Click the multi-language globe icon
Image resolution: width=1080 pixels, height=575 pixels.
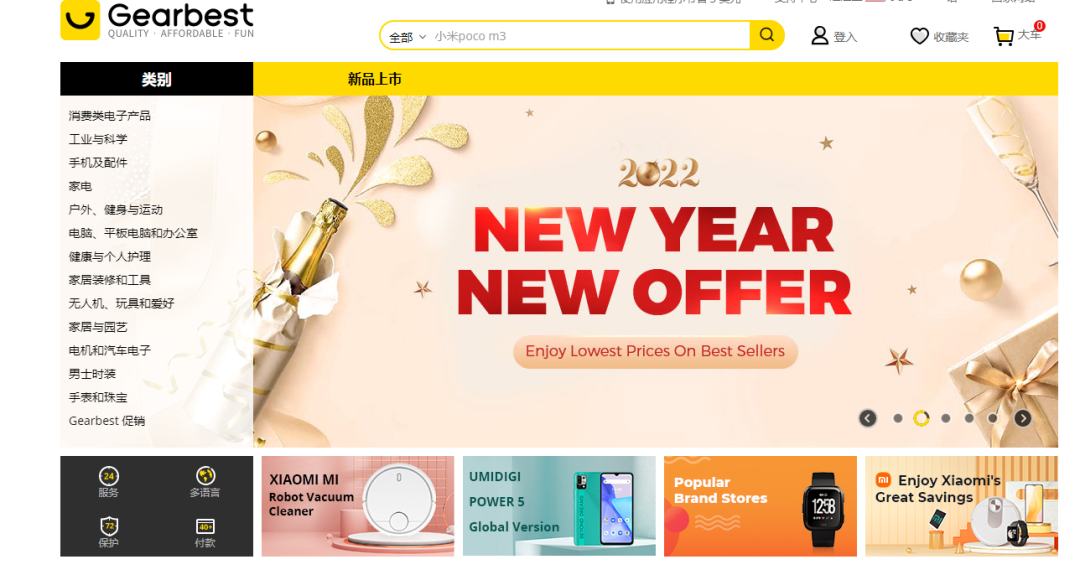pos(205,476)
